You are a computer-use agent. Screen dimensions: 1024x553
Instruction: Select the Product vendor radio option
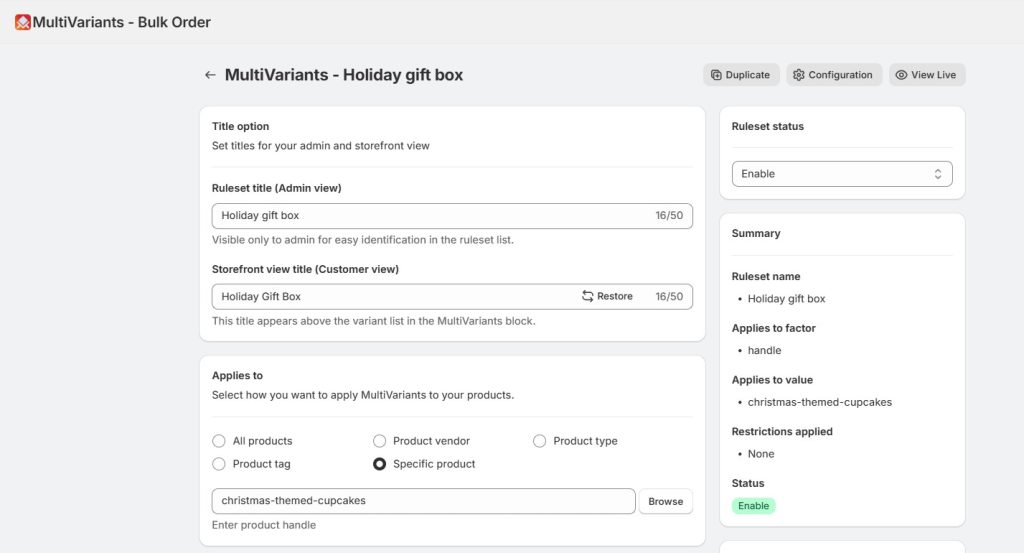click(x=379, y=441)
